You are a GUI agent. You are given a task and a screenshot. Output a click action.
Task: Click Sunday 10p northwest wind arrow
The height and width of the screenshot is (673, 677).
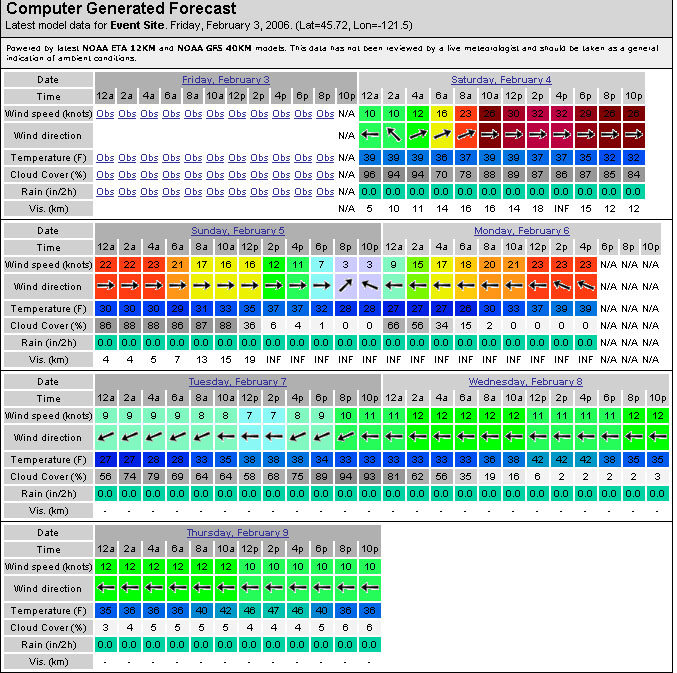[370, 286]
